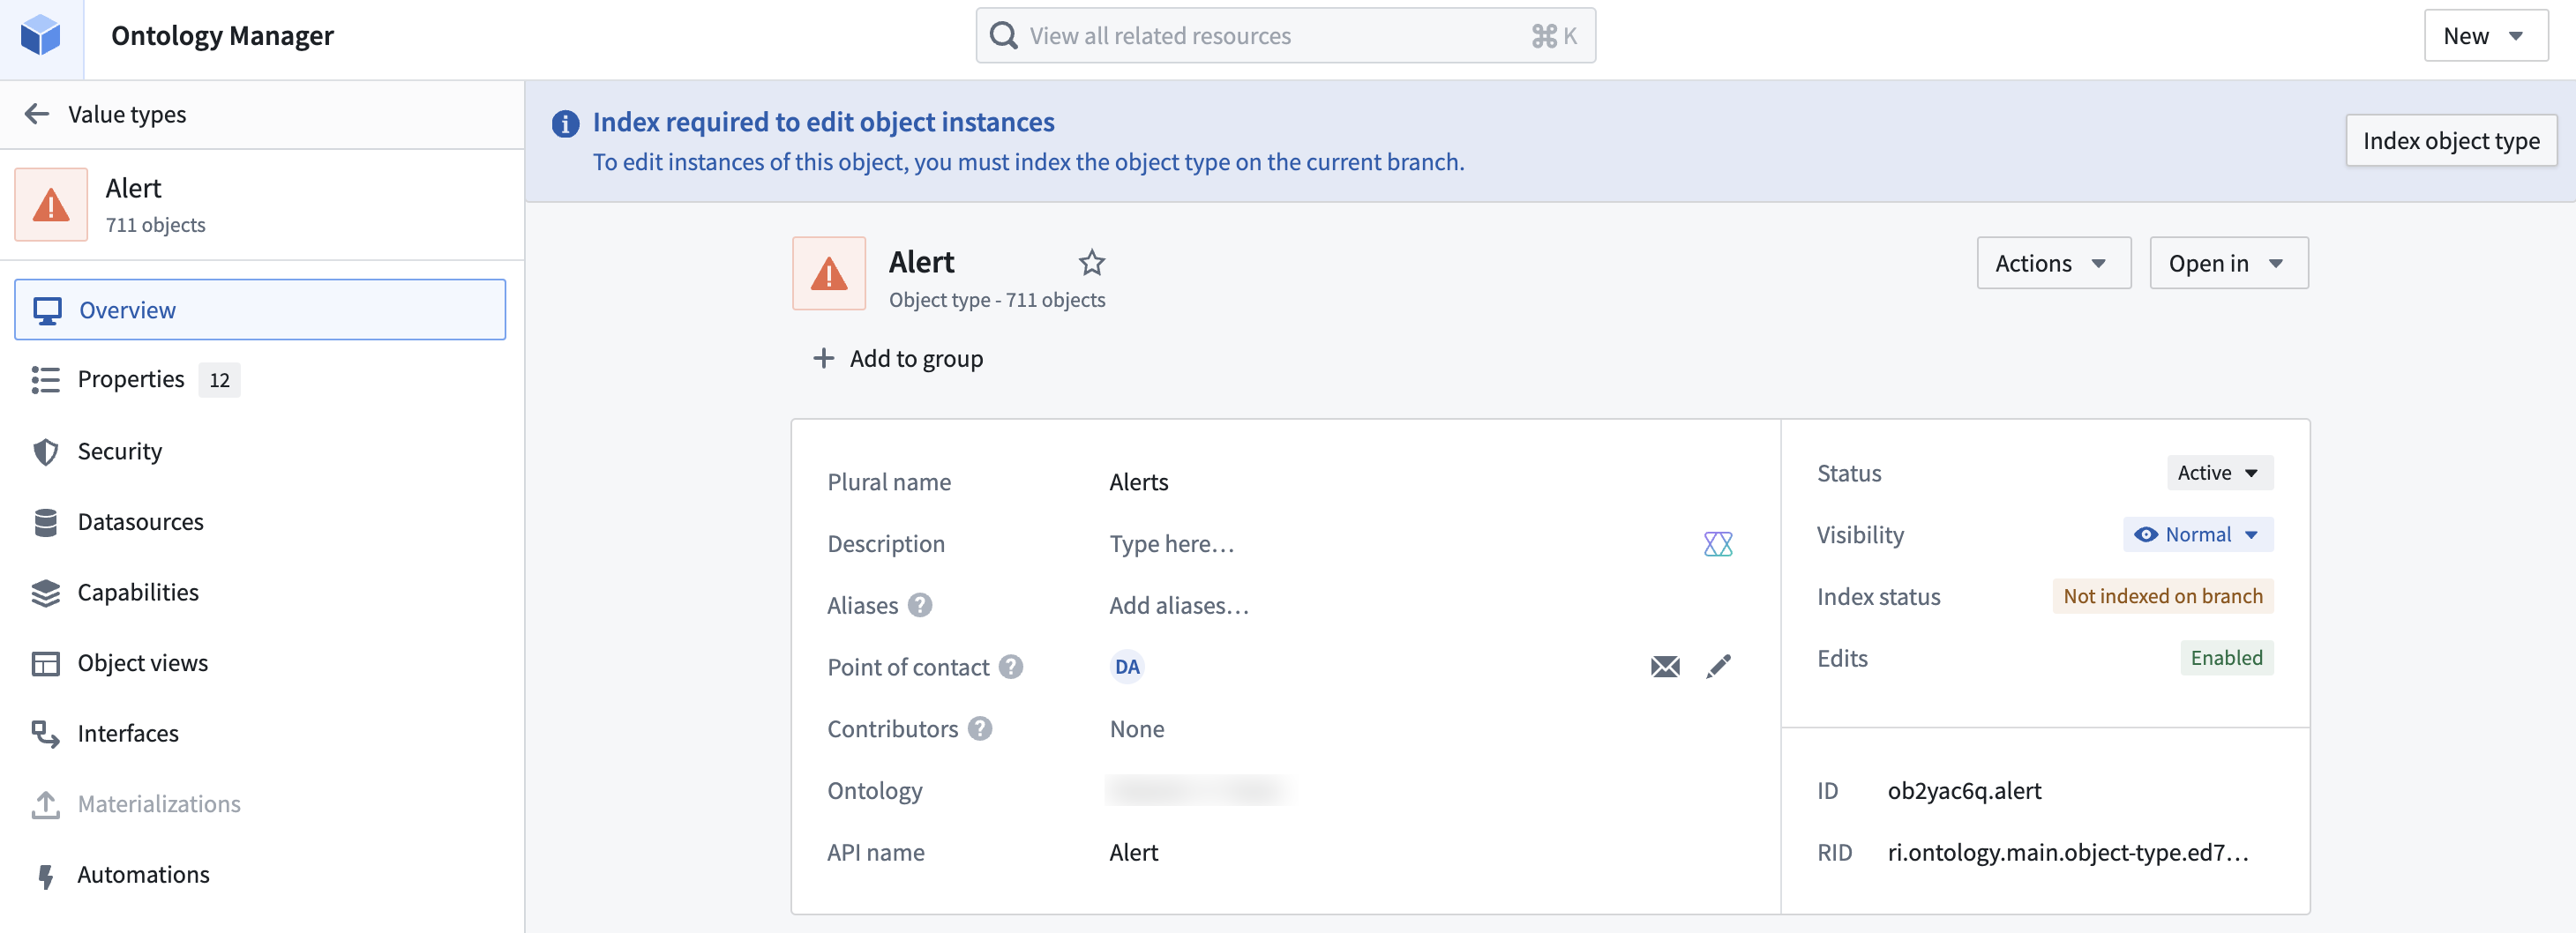The height and width of the screenshot is (933, 2576).
Task: Change Visibility from Normal
Action: click(2197, 534)
